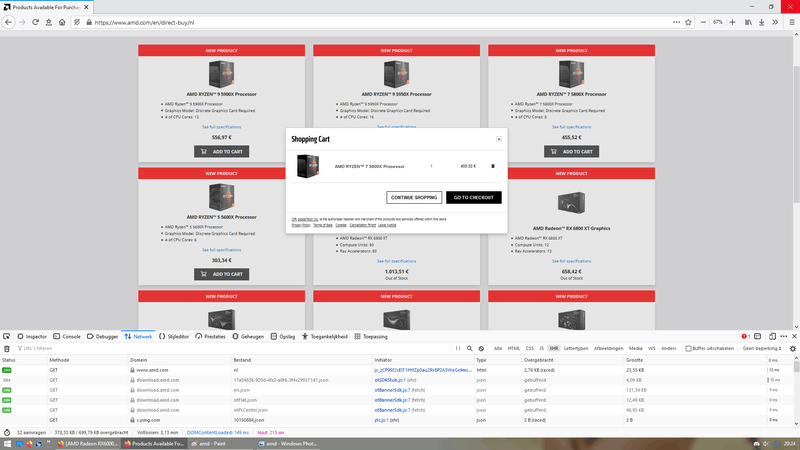Click the page vertical scrollbar
The width and height of the screenshot is (800, 450).
pyautogui.click(x=796, y=181)
